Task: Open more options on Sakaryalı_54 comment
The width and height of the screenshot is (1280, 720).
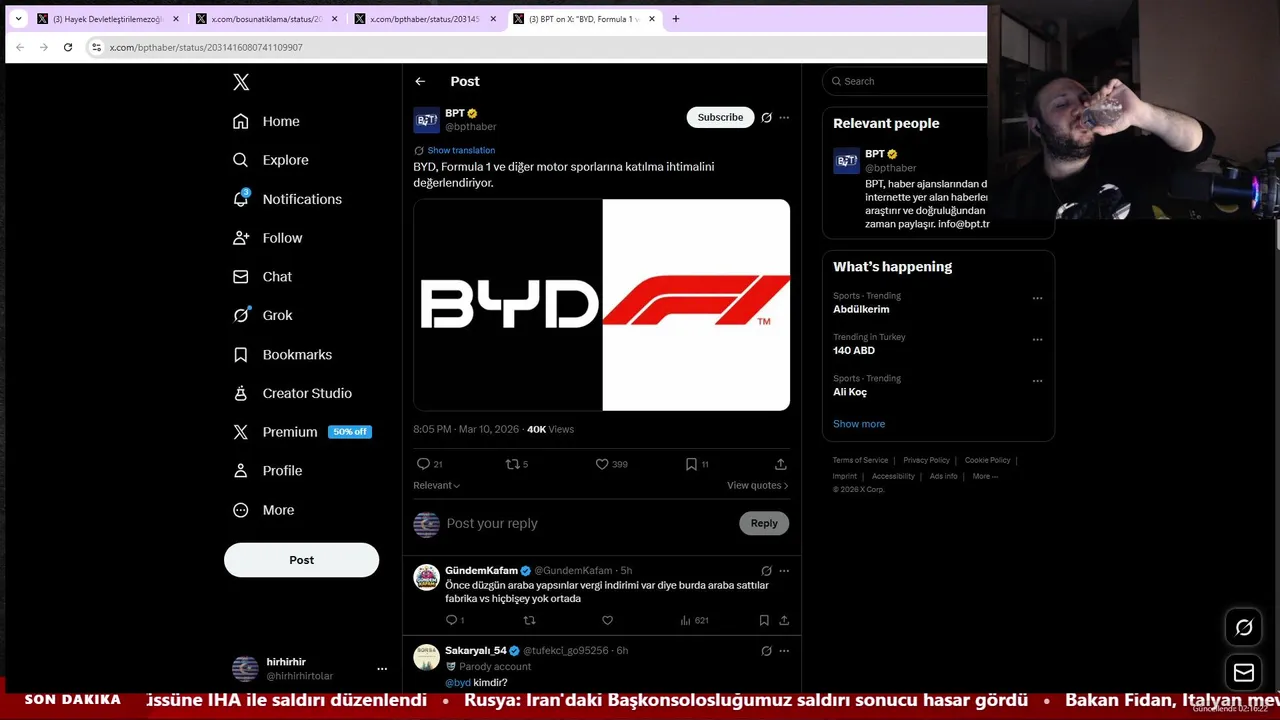Action: coord(784,650)
